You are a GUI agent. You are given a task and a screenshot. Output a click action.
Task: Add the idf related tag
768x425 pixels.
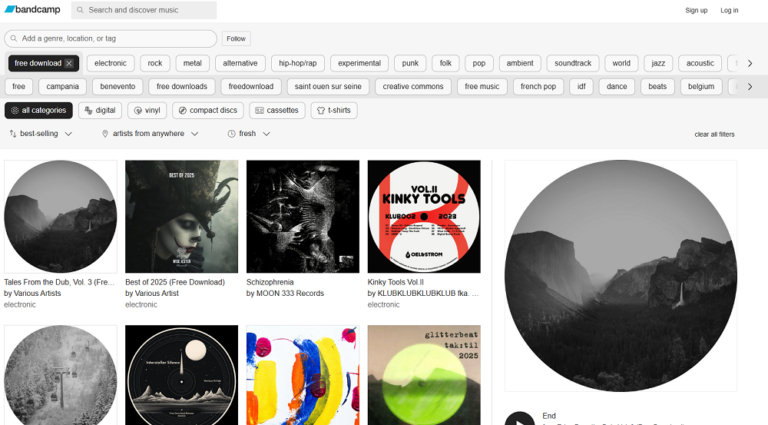point(581,87)
